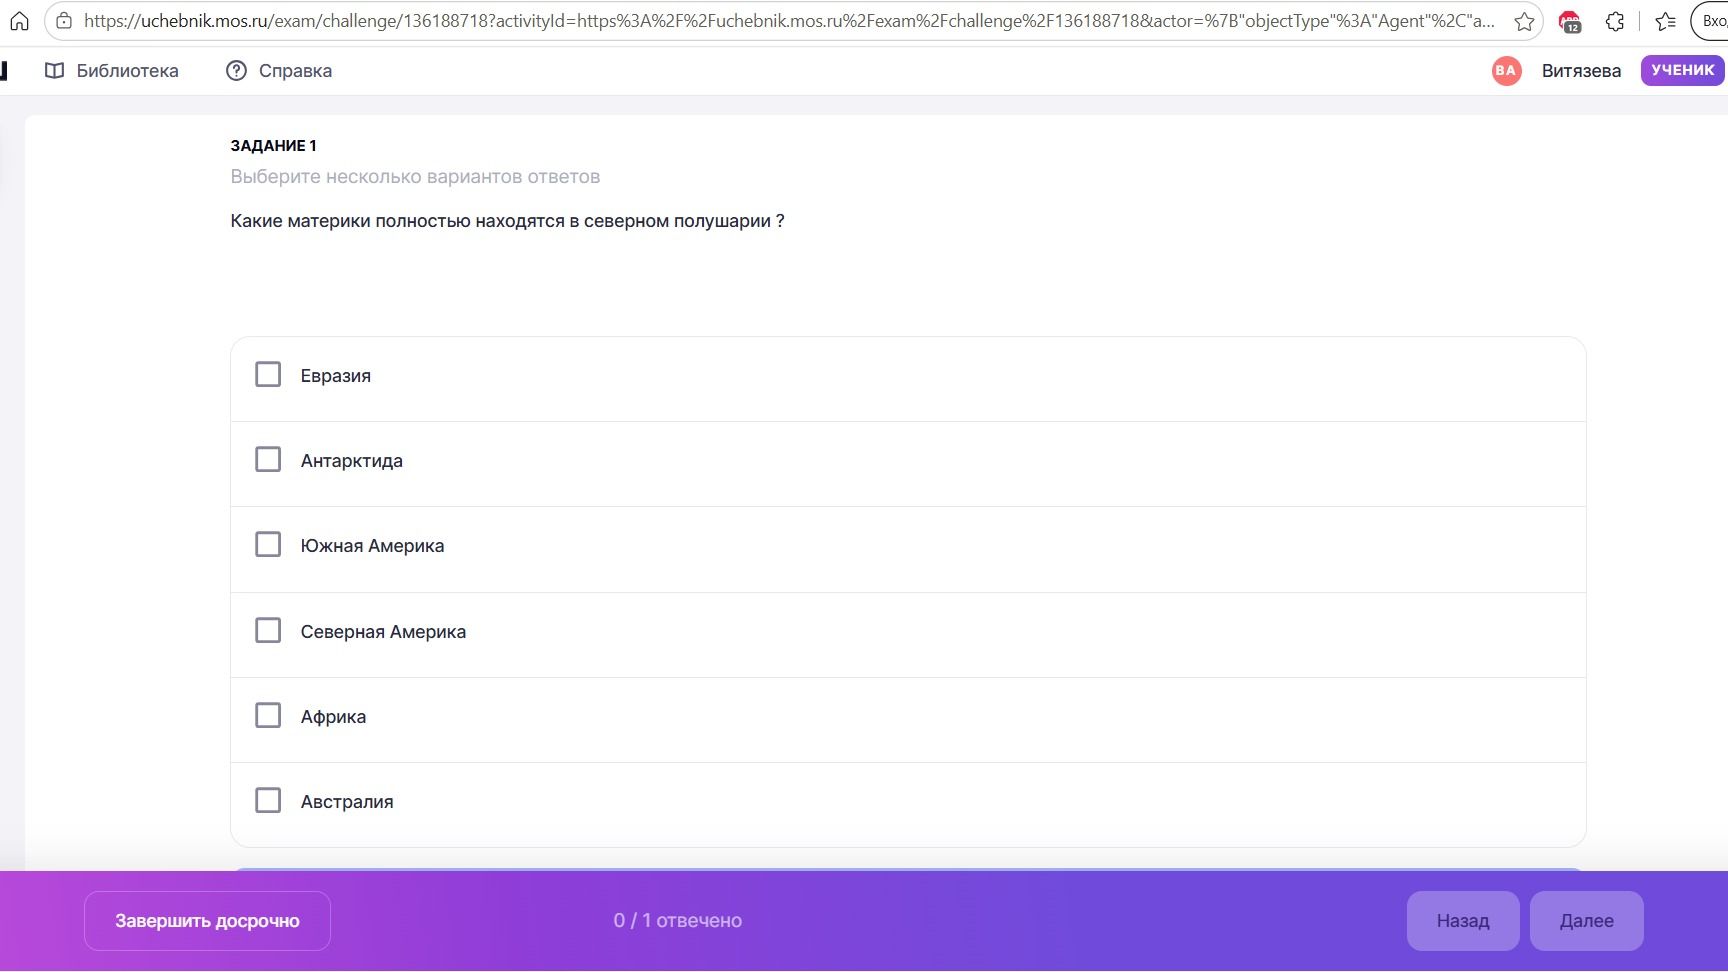Screen dimensions: 1728x972
Task: Click the browser address bar URL
Action: coord(790,21)
